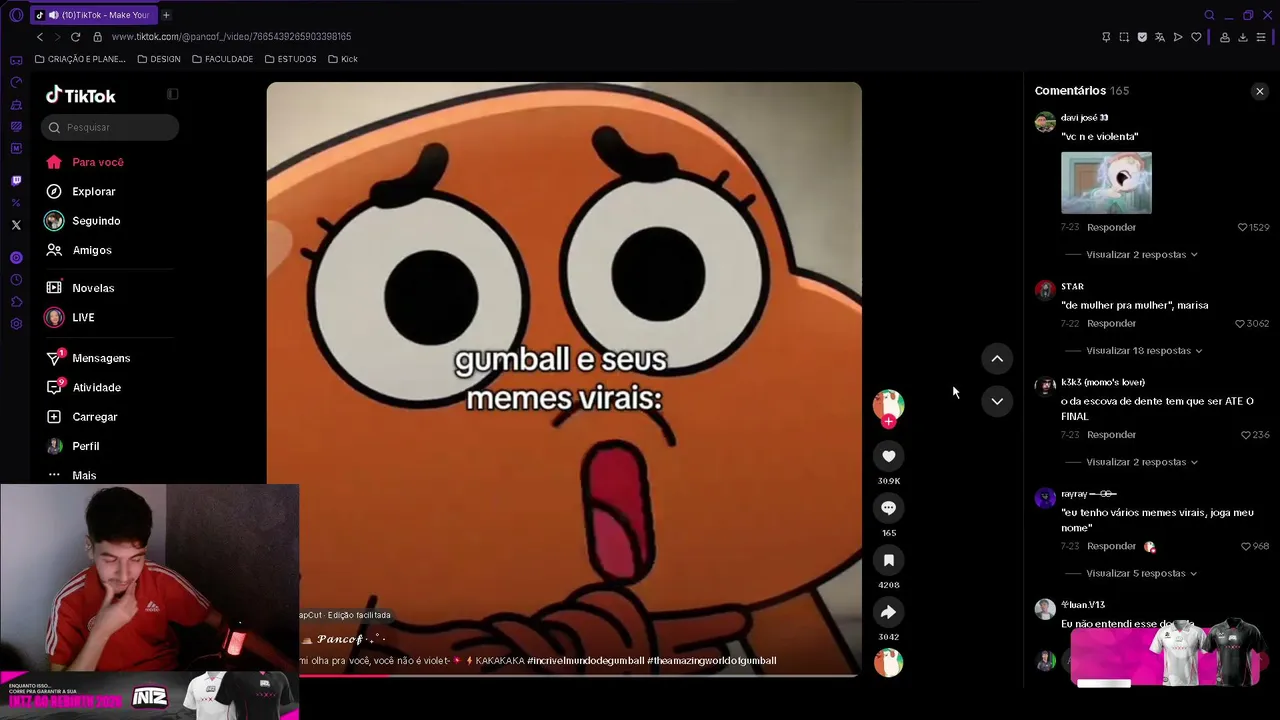1280x720 pixels.
Task: Reply to k3k3's comment
Action: [x=1111, y=435]
